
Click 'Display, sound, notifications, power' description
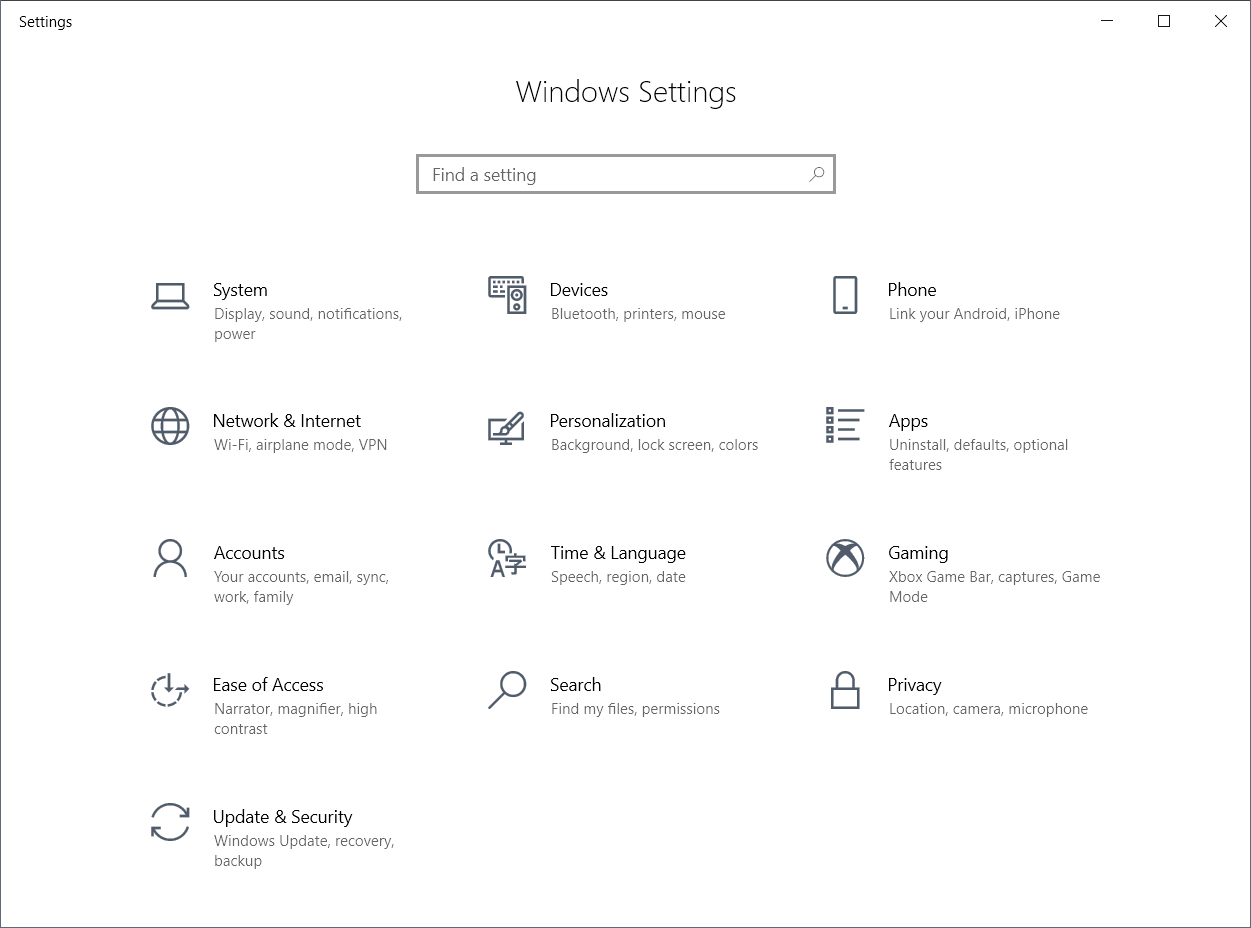tap(308, 324)
